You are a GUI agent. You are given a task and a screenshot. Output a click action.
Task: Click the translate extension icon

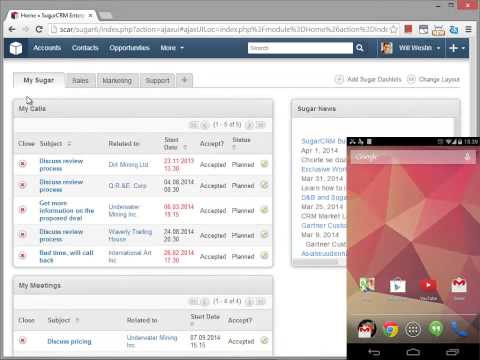click(454, 29)
